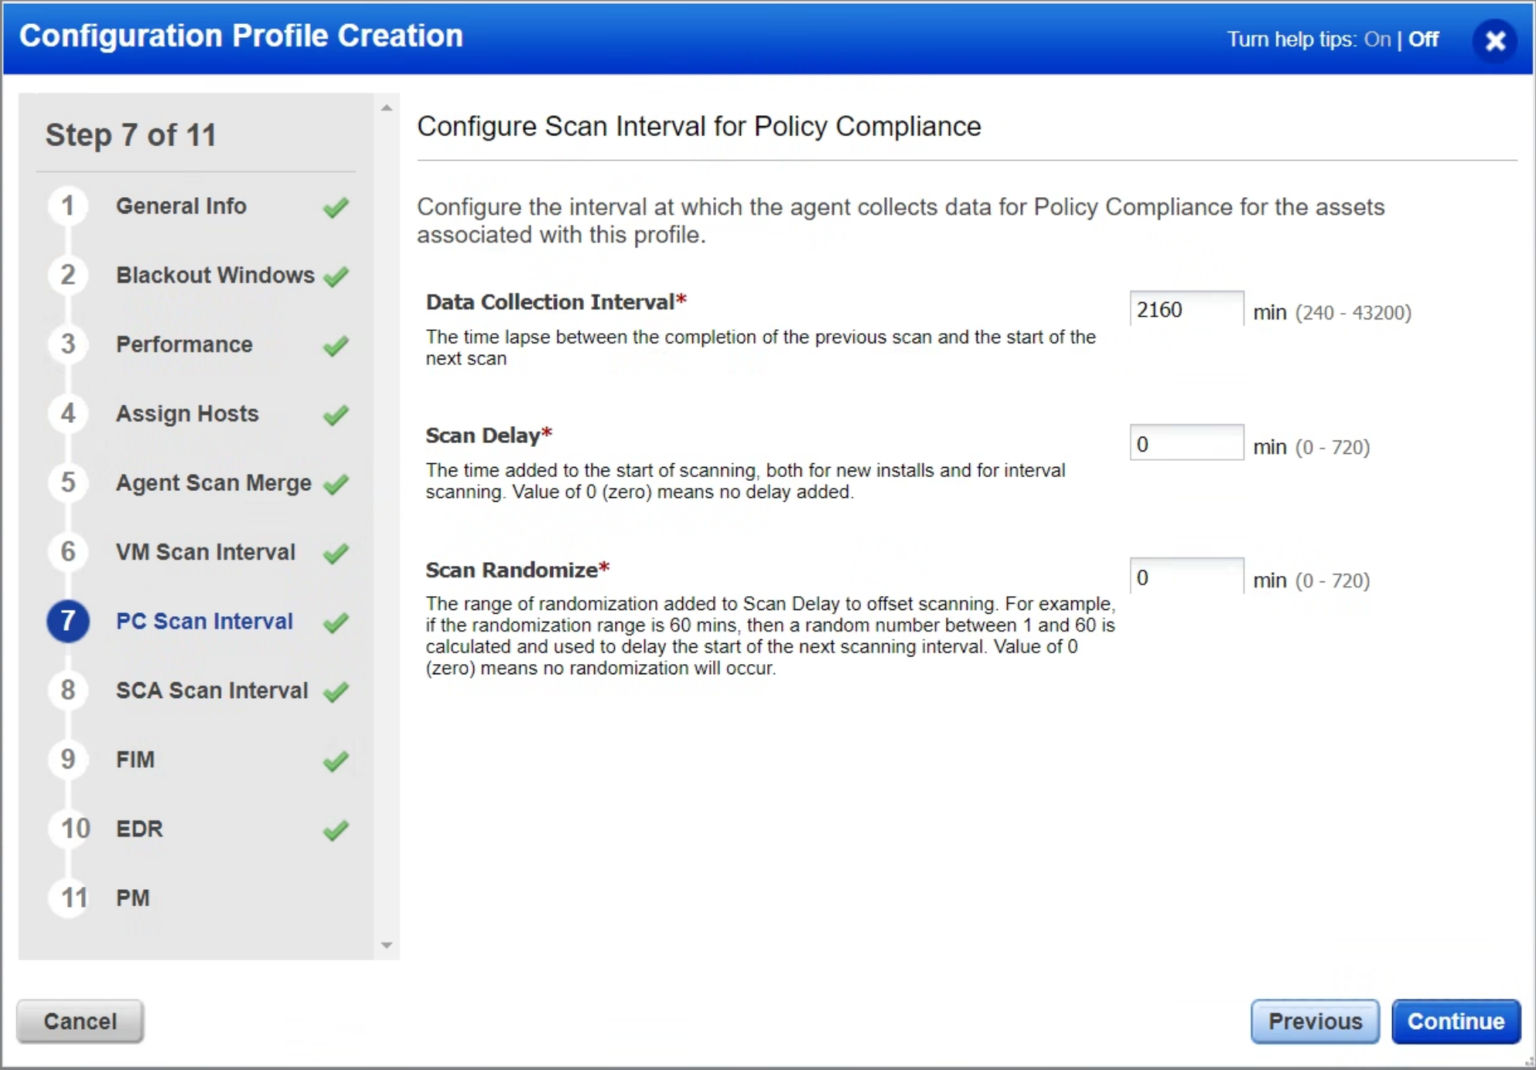Click the downward scroll arrow below steps
Screen dimensions: 1536x1070
tap(387, 944)
